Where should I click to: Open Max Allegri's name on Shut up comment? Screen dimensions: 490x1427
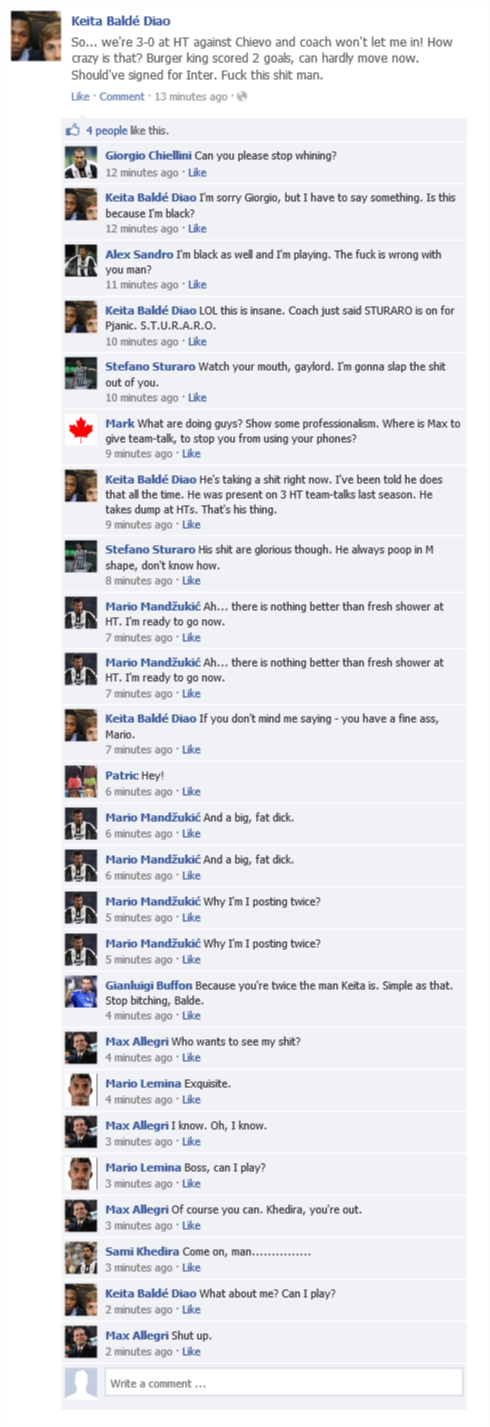coord(137,1335)
